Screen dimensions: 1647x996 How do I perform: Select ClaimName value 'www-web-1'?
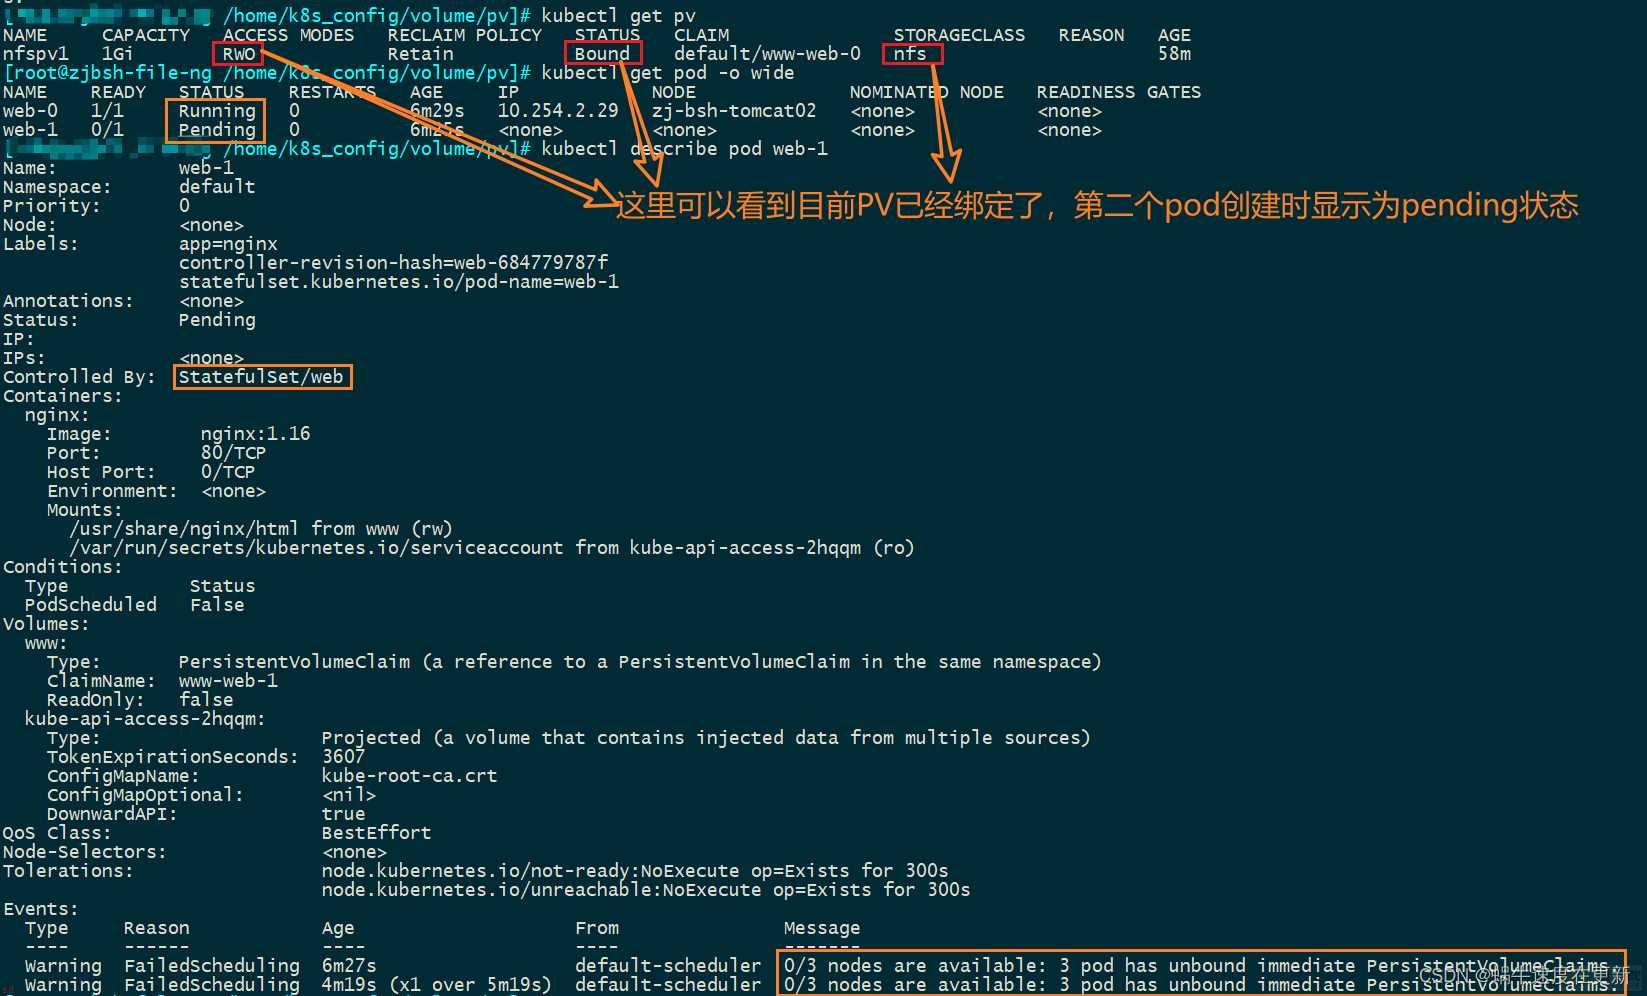(228, 681)
